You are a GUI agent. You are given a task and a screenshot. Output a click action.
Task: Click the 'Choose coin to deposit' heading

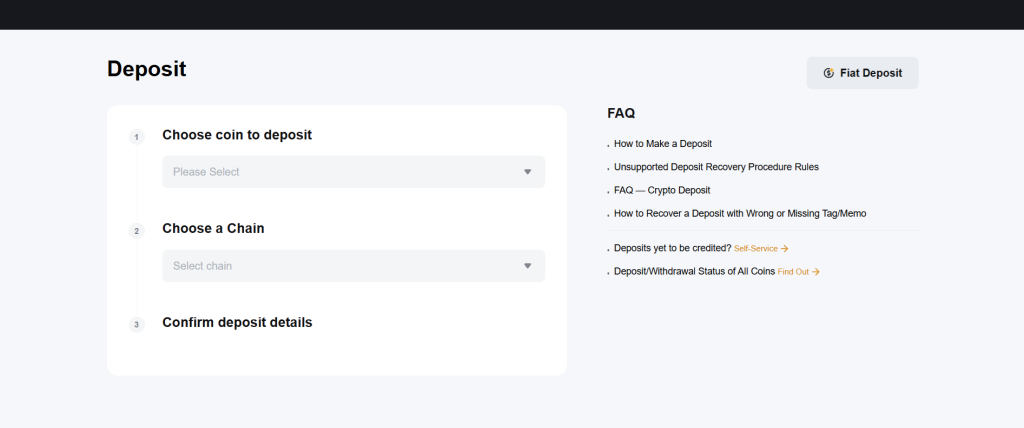click(237, 135)
